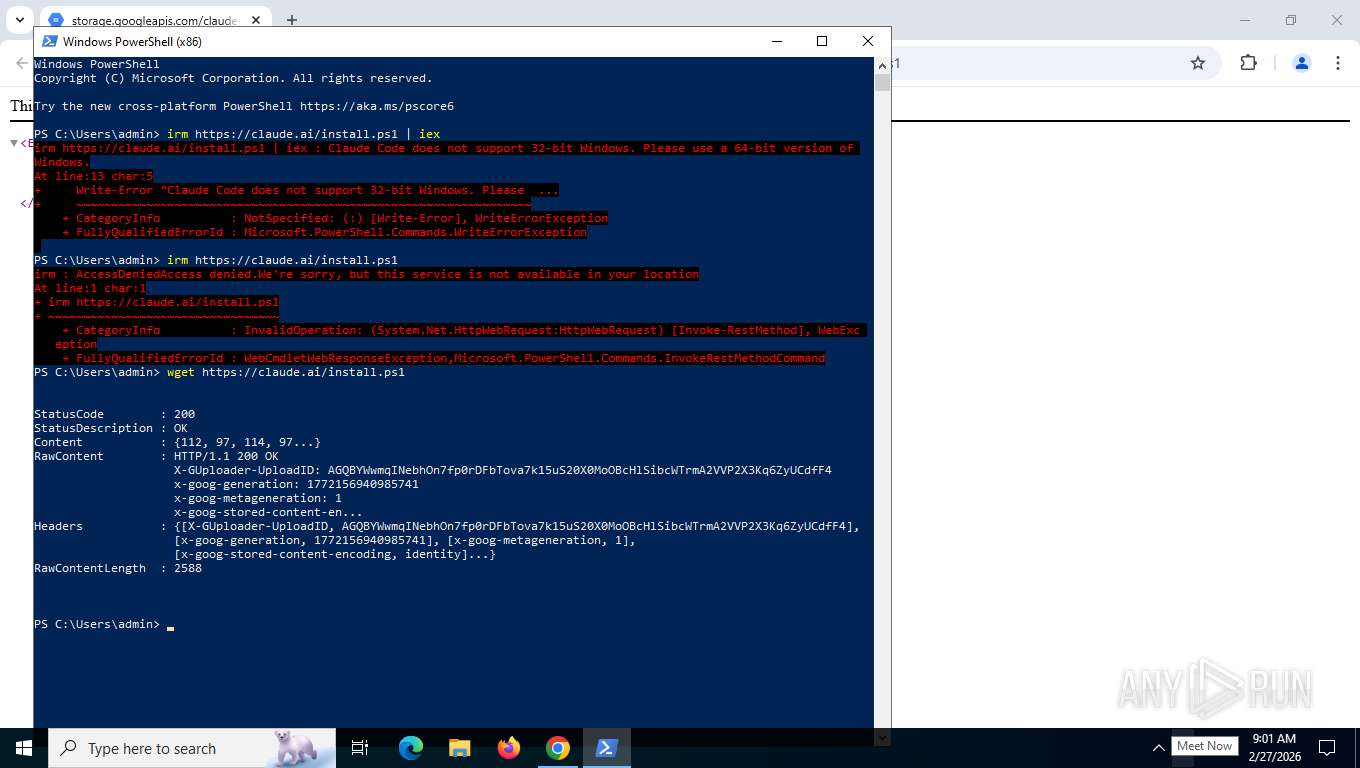Open a new Chrome tab
Screen dimensions: 1360x768
click(x=292, y=20)
